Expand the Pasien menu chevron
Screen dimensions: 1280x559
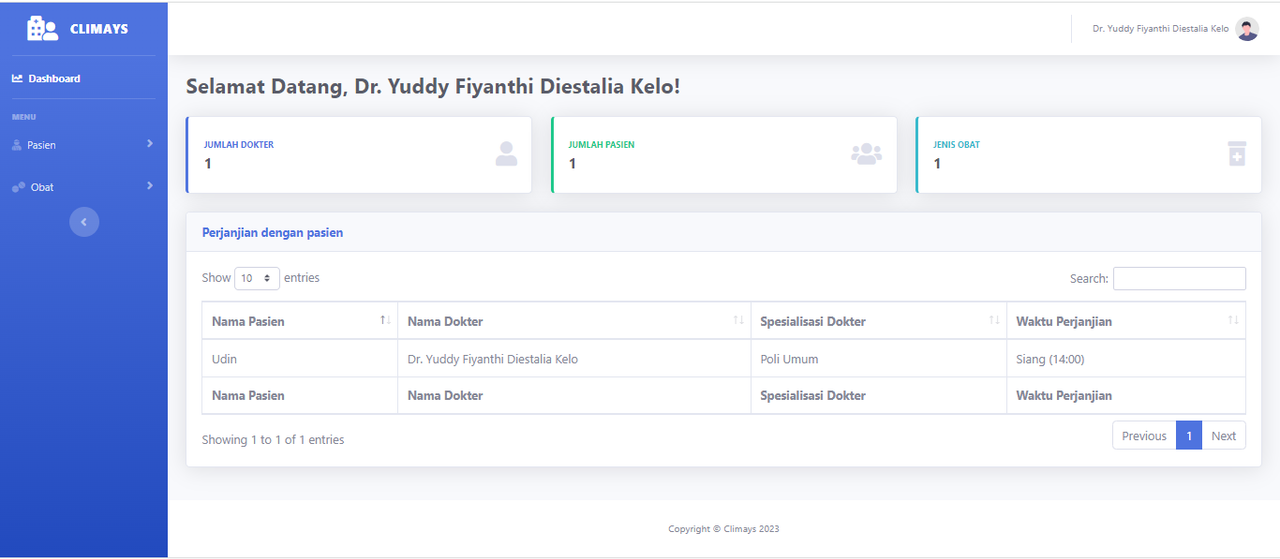[x=150, y=144]
